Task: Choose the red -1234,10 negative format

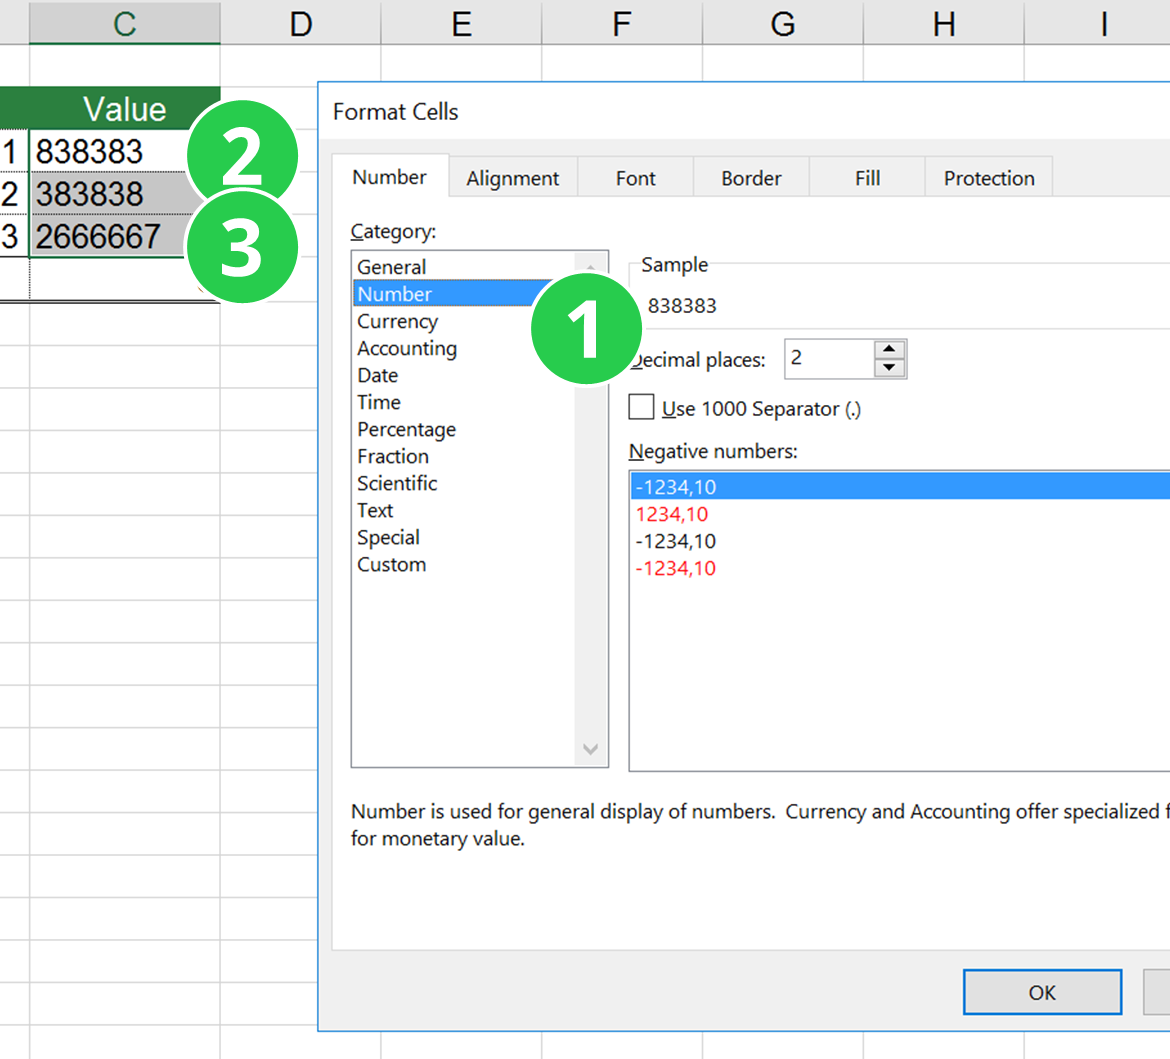Action: [700, 567]
